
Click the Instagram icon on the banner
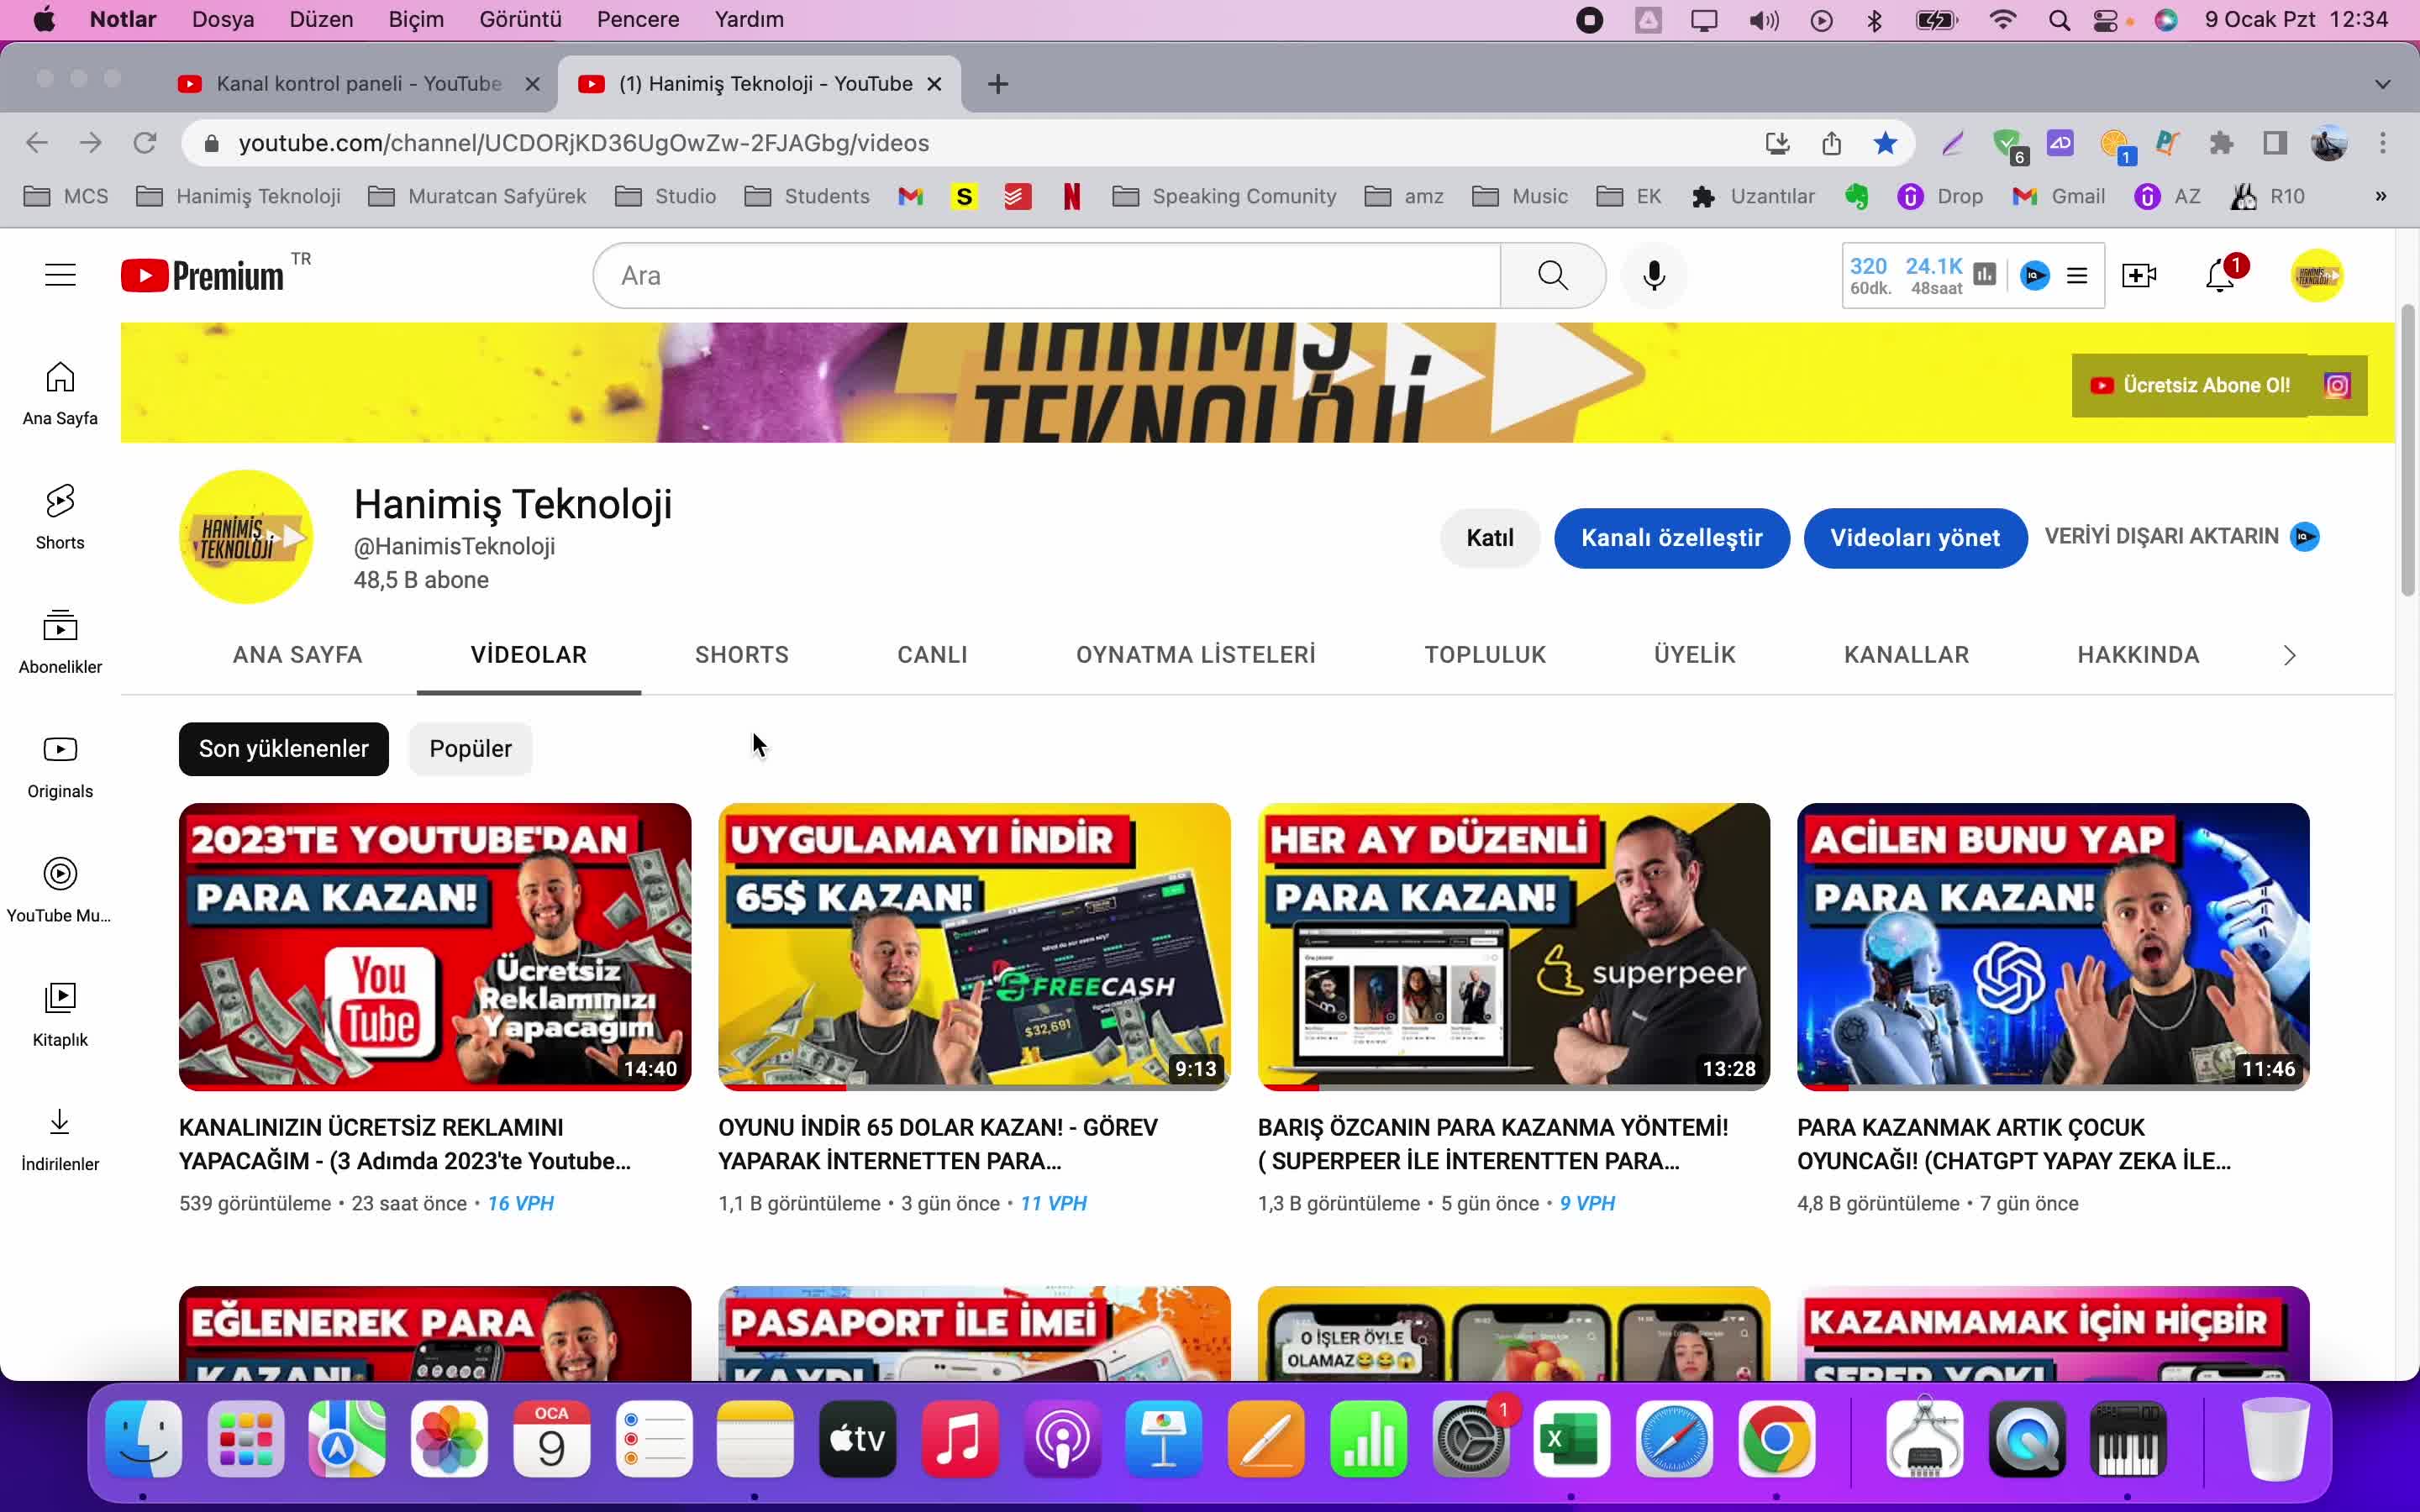click(2337, 385)
